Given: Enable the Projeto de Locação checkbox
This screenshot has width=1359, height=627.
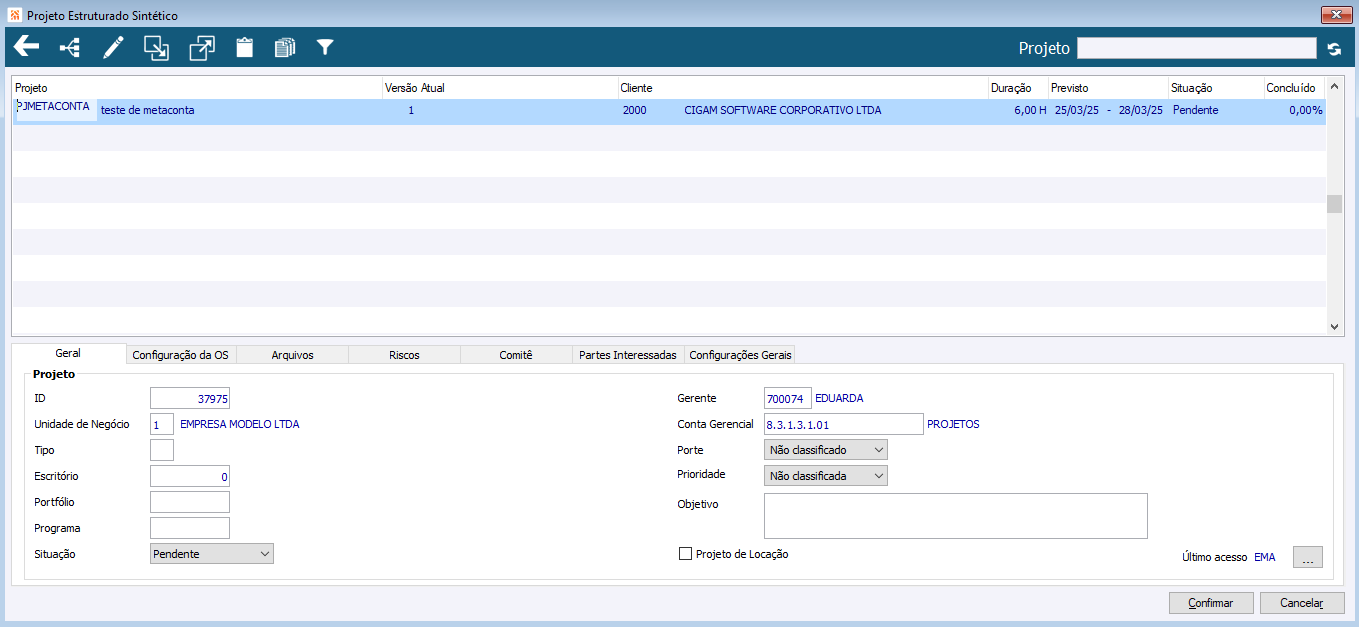Looking at the screenshot, I should (x=685, y=554).
